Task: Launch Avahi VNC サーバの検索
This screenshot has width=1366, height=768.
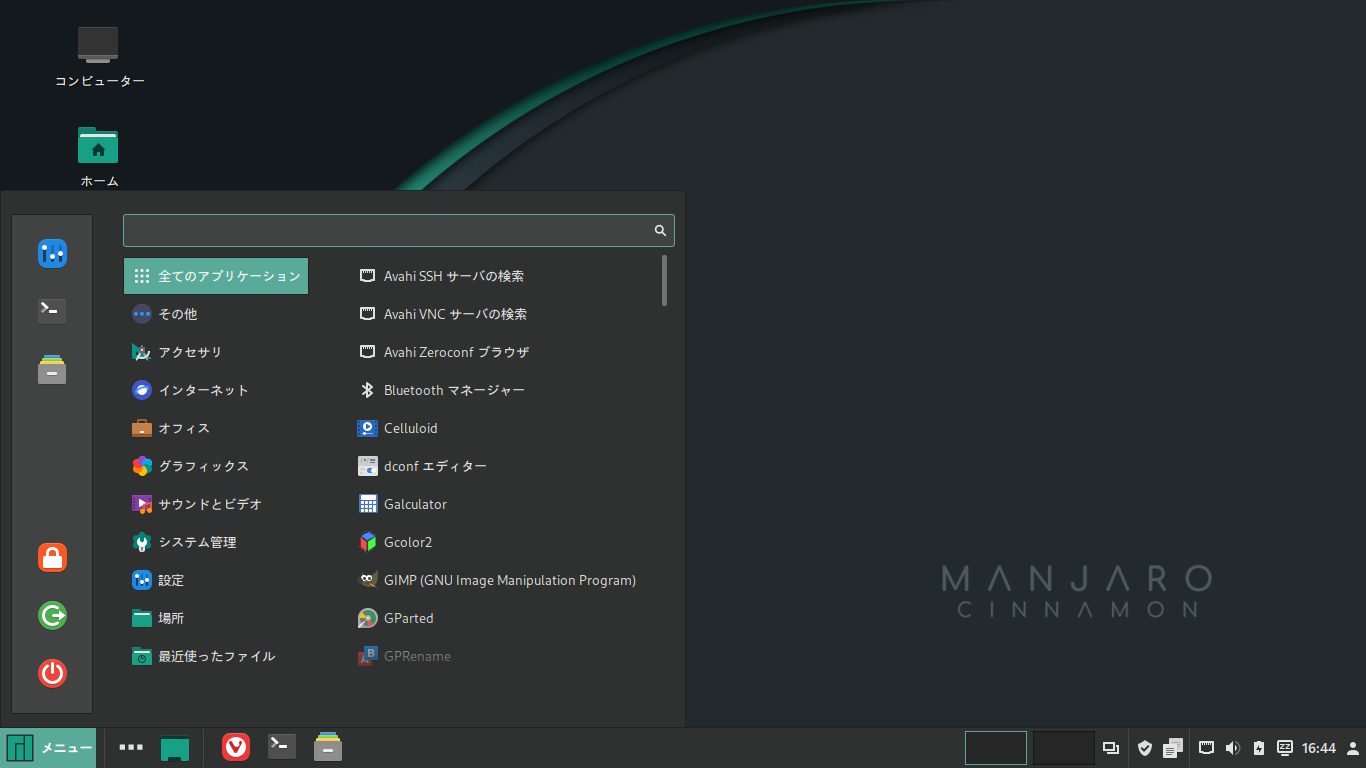Action: [x=503, y=314]
